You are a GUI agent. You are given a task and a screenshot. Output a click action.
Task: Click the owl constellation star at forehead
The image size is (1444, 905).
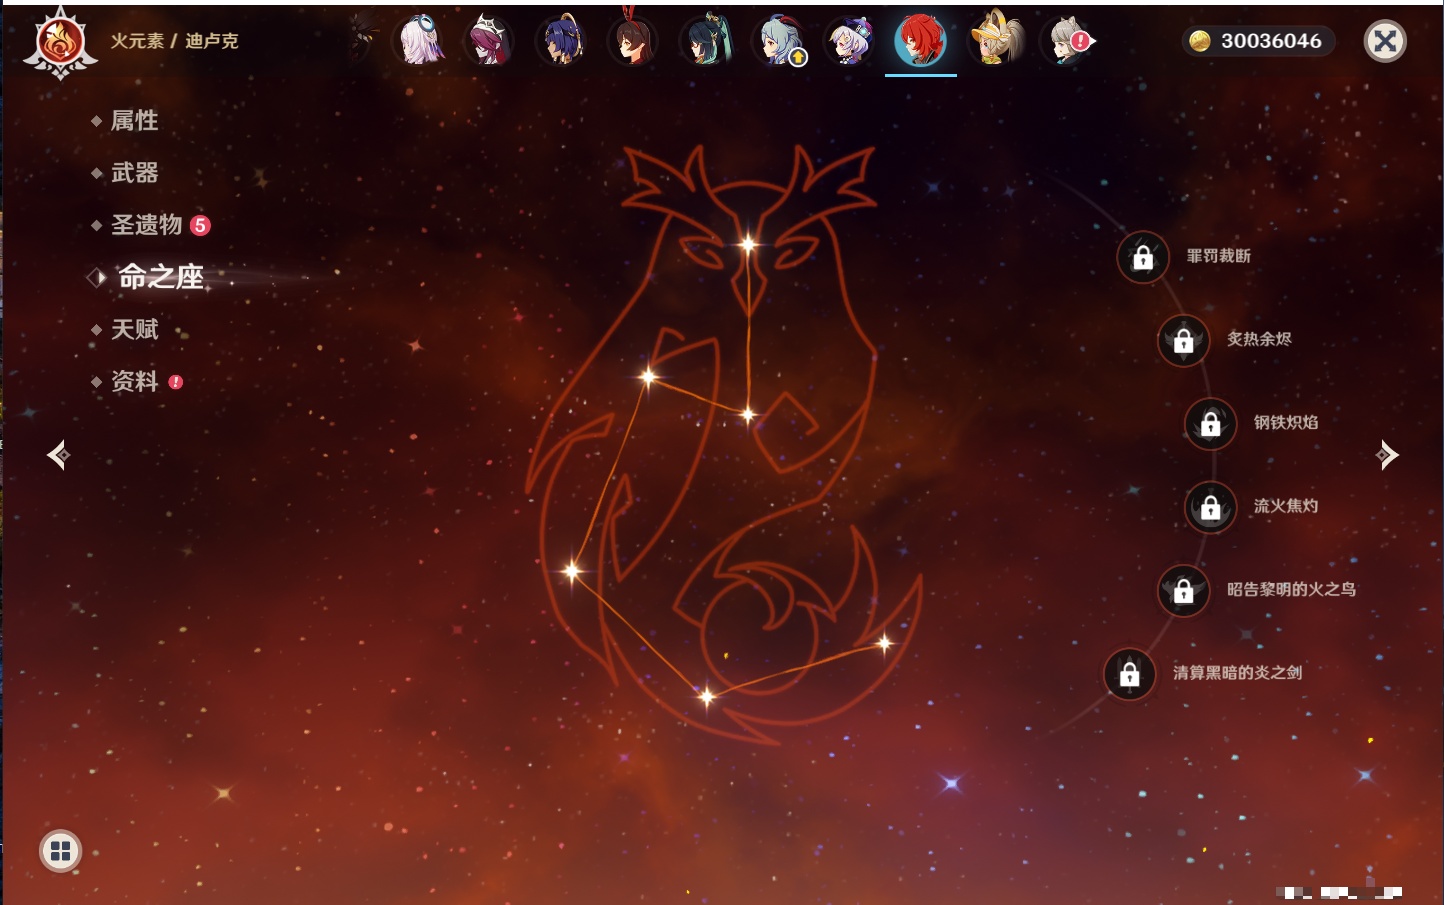click(x=748, y=244)
